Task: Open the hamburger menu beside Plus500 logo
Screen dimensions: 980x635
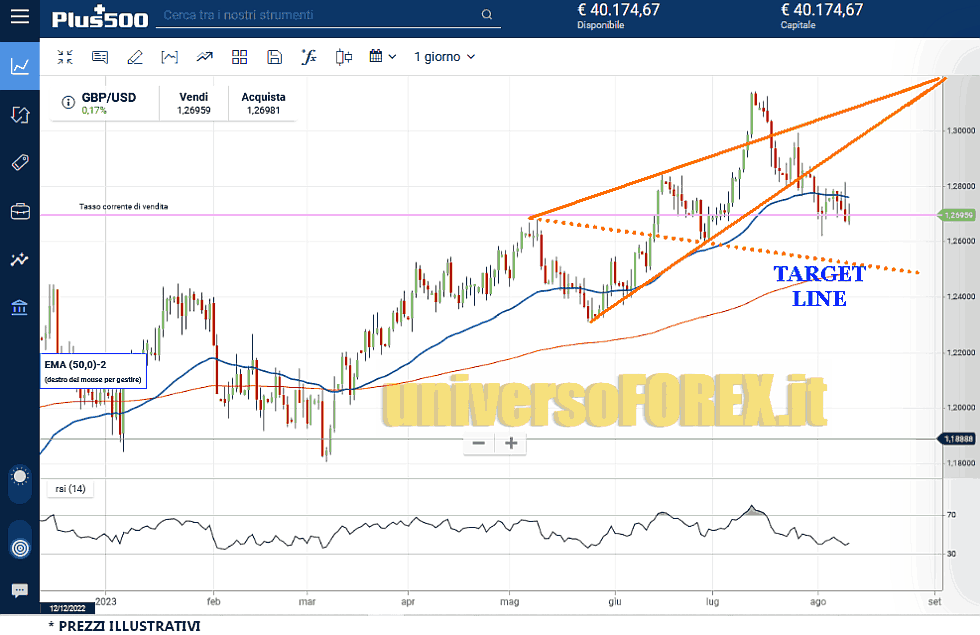Action: [20, 18]
